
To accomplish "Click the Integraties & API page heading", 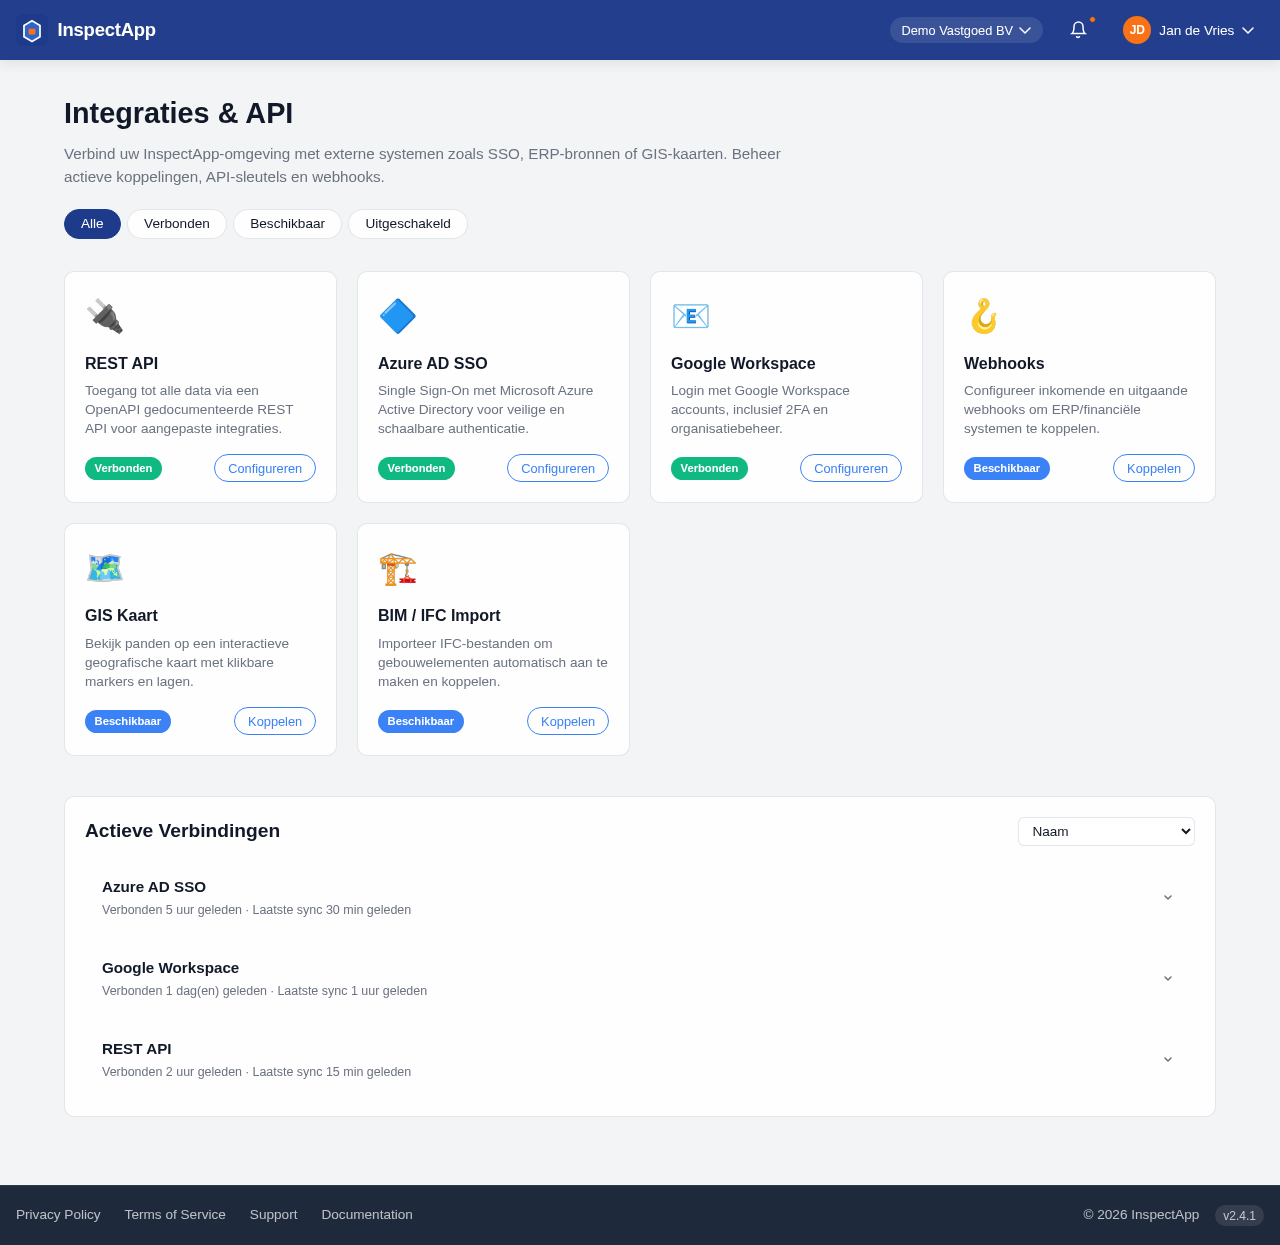I will pyautogui.click(x=178, y=113).
